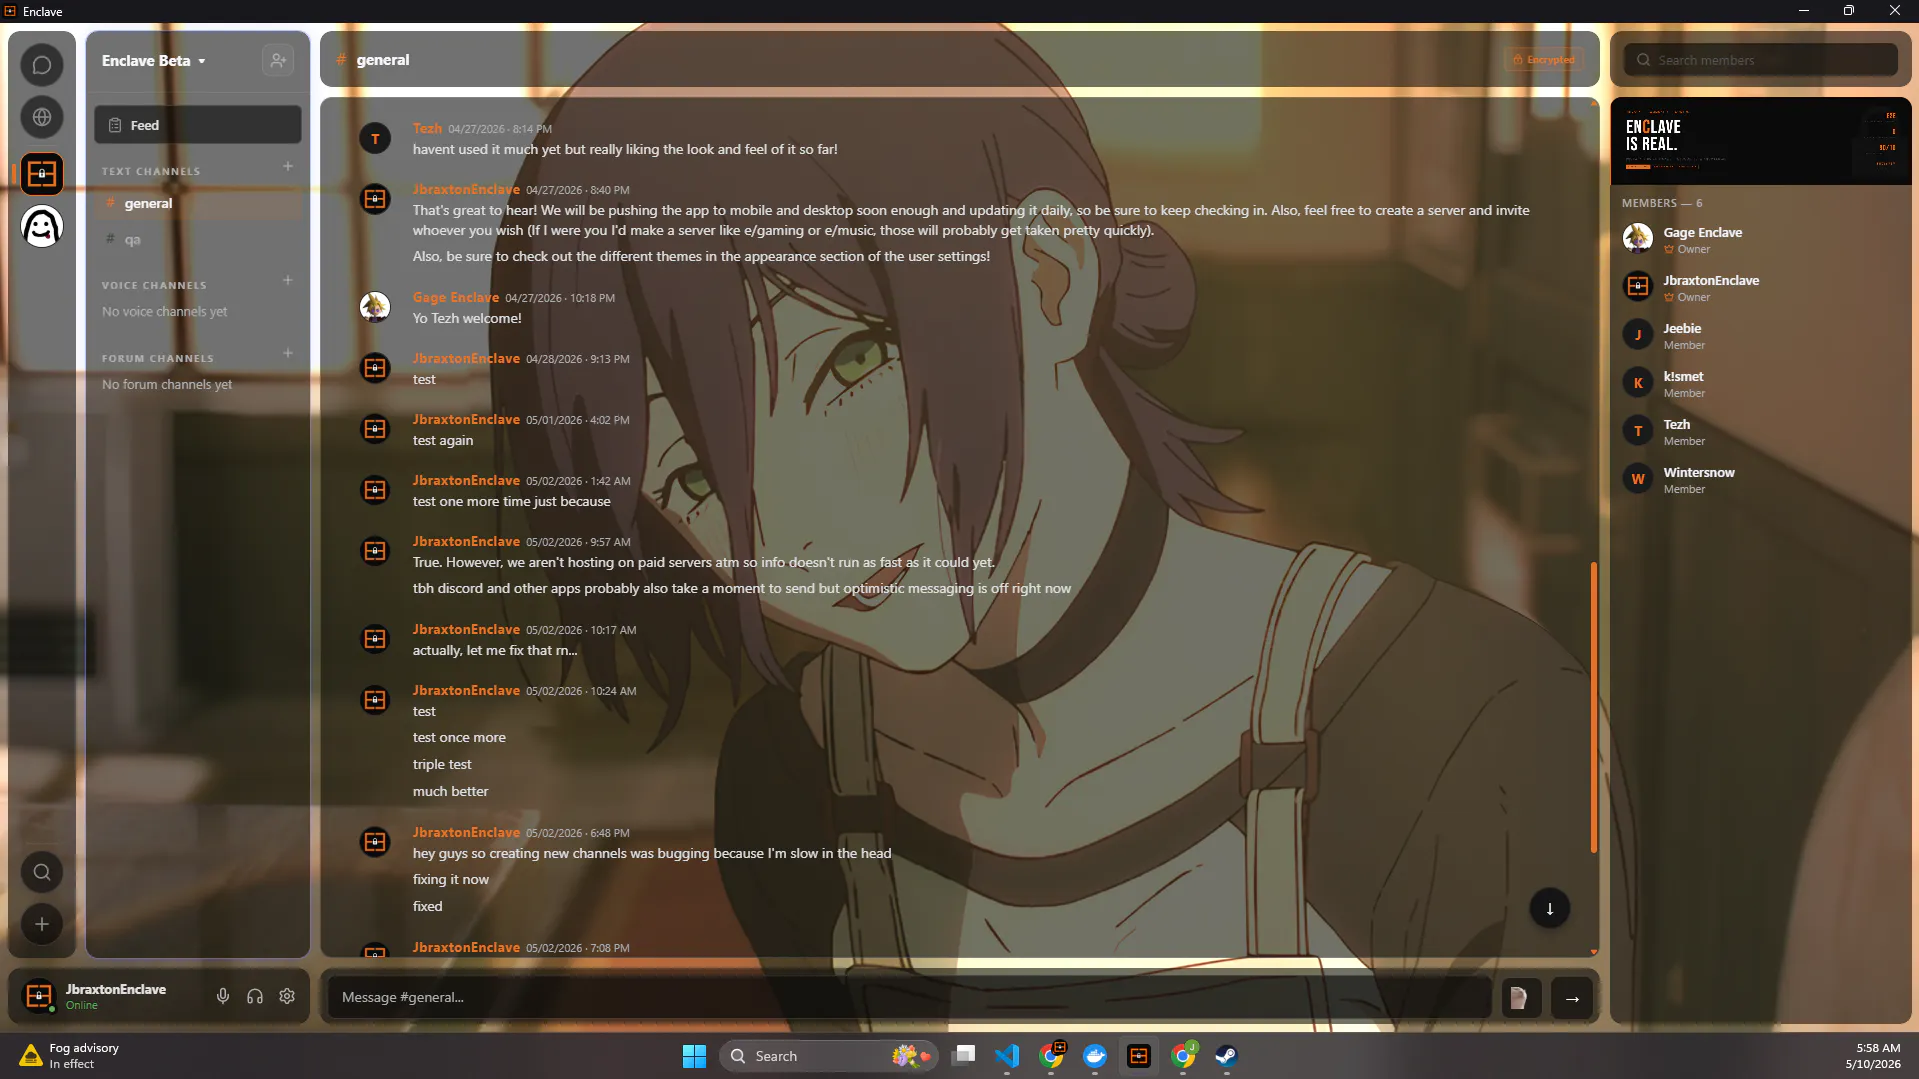The image size is (1919, 1079).
Task: Open Steam from the taskbar
Action: 1226,1056
